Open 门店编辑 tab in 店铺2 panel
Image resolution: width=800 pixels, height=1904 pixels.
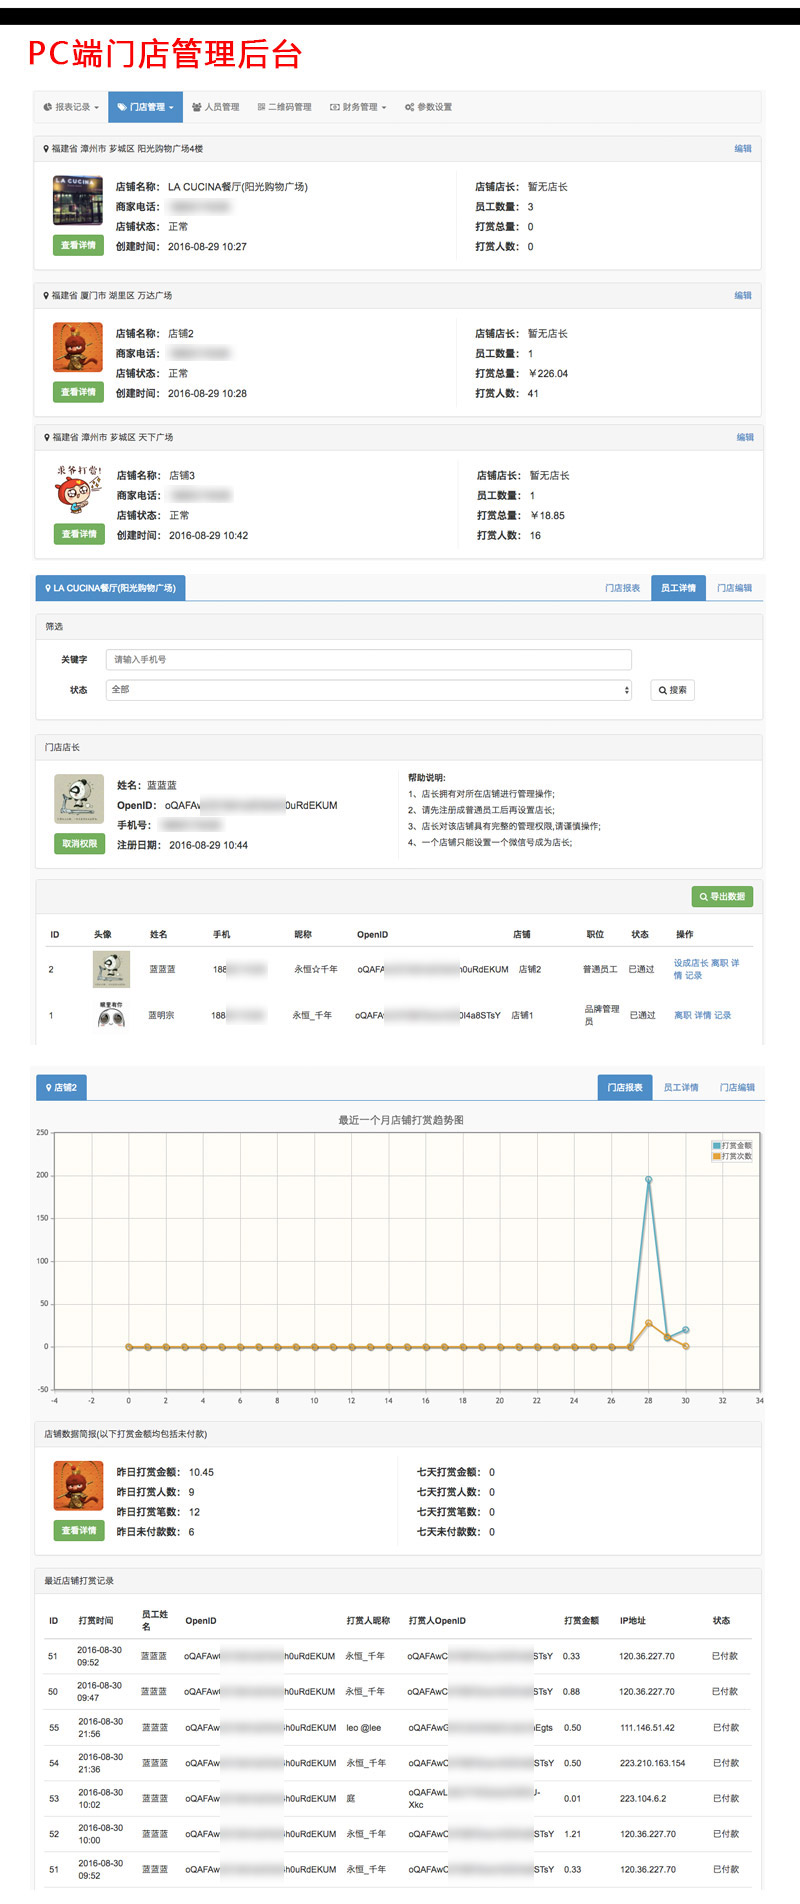coord(737,1088)
